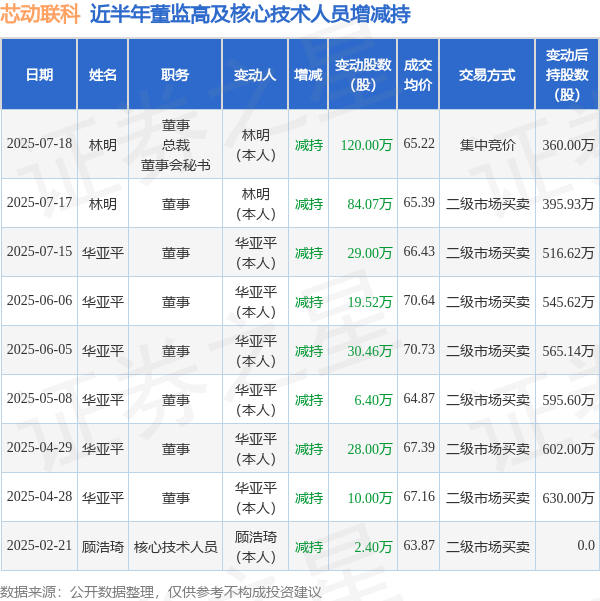Click the date 2025-04-28
600x601 pixels.
[39, 497]
